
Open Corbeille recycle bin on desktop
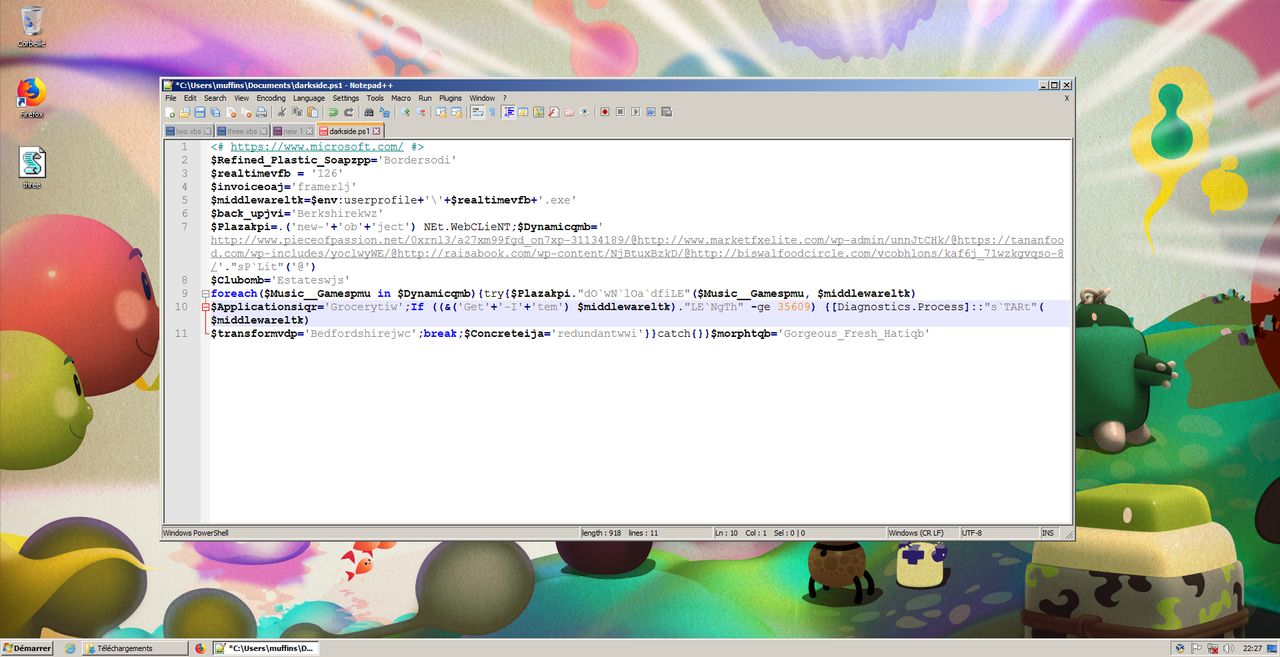[32, 26]
